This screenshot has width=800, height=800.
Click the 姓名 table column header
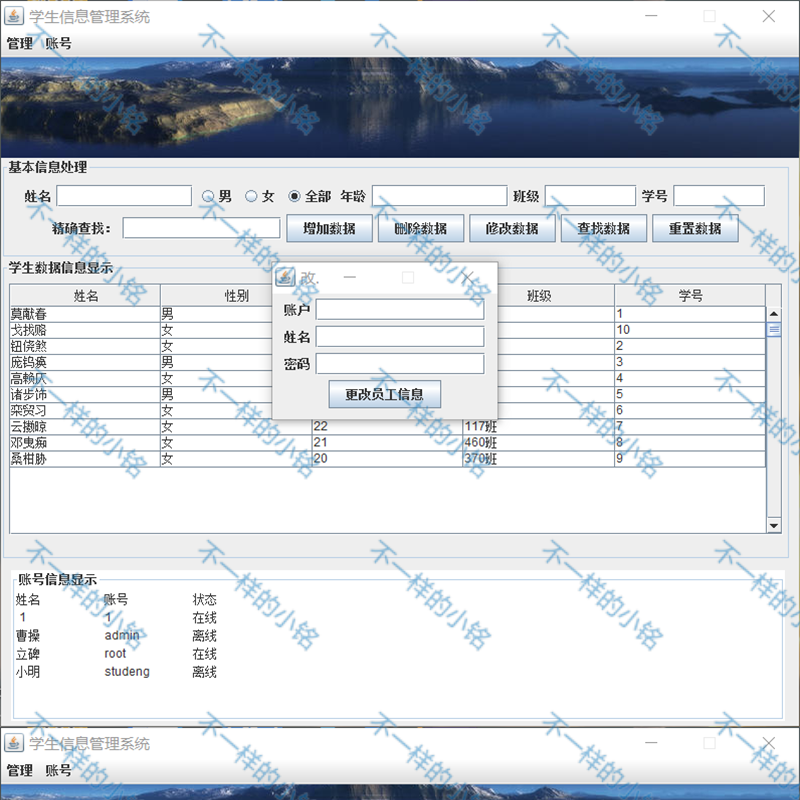coord(85,295)
